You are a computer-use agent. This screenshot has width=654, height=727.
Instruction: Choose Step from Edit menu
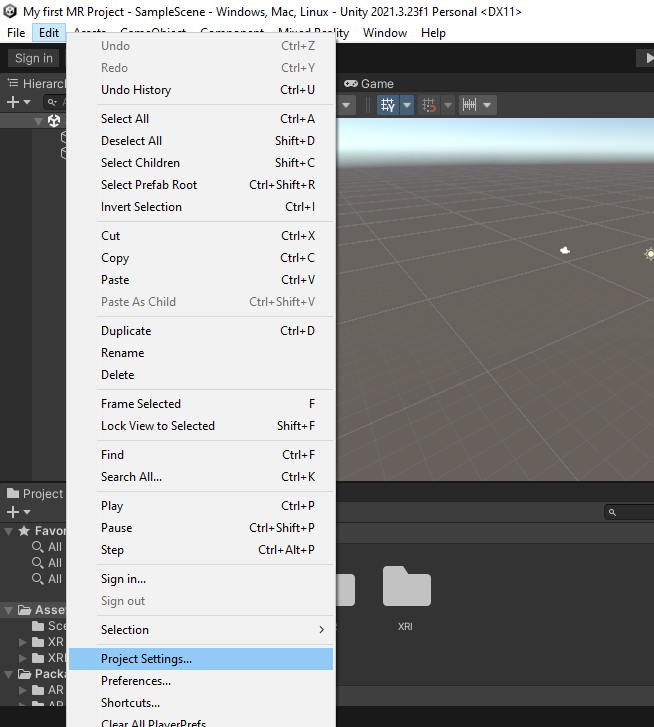pyautogui.click(x=201, y=550)
